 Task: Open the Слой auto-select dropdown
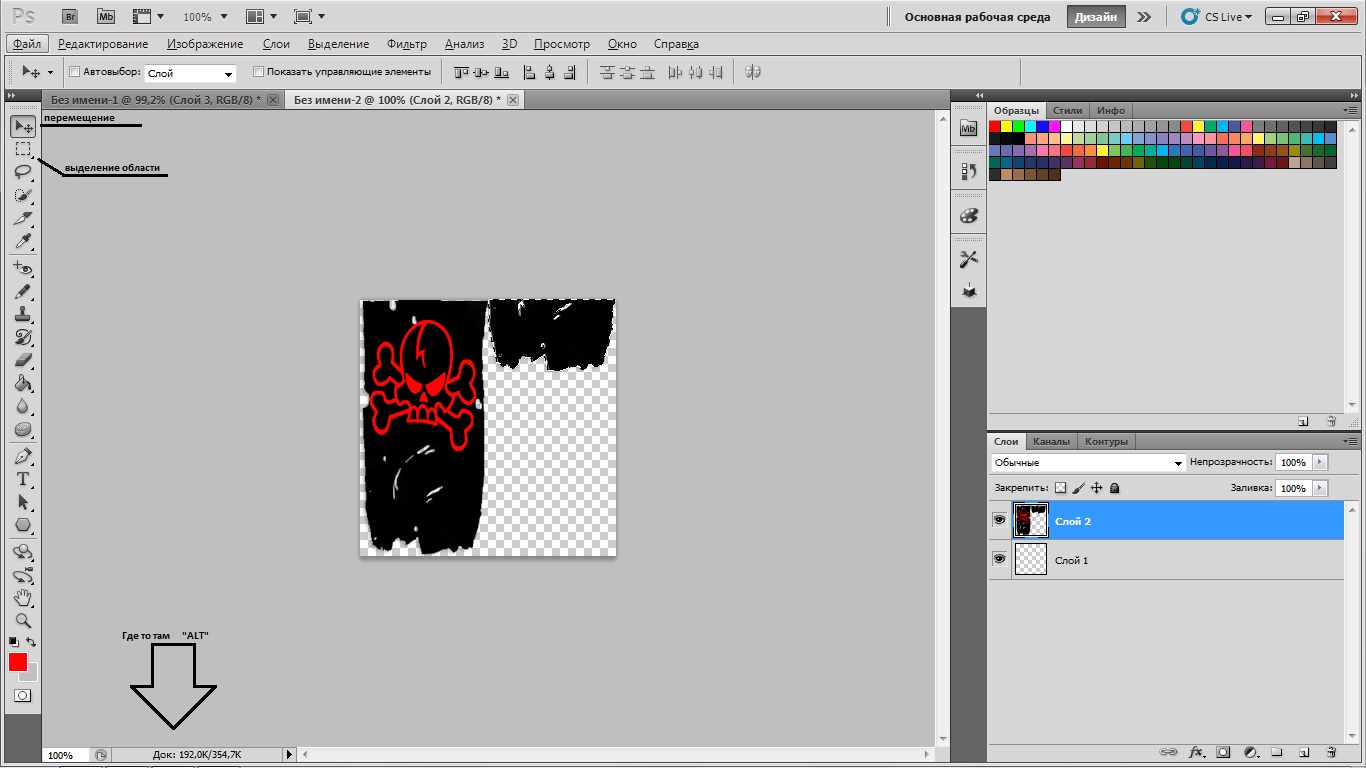click(x=190, y=73)
